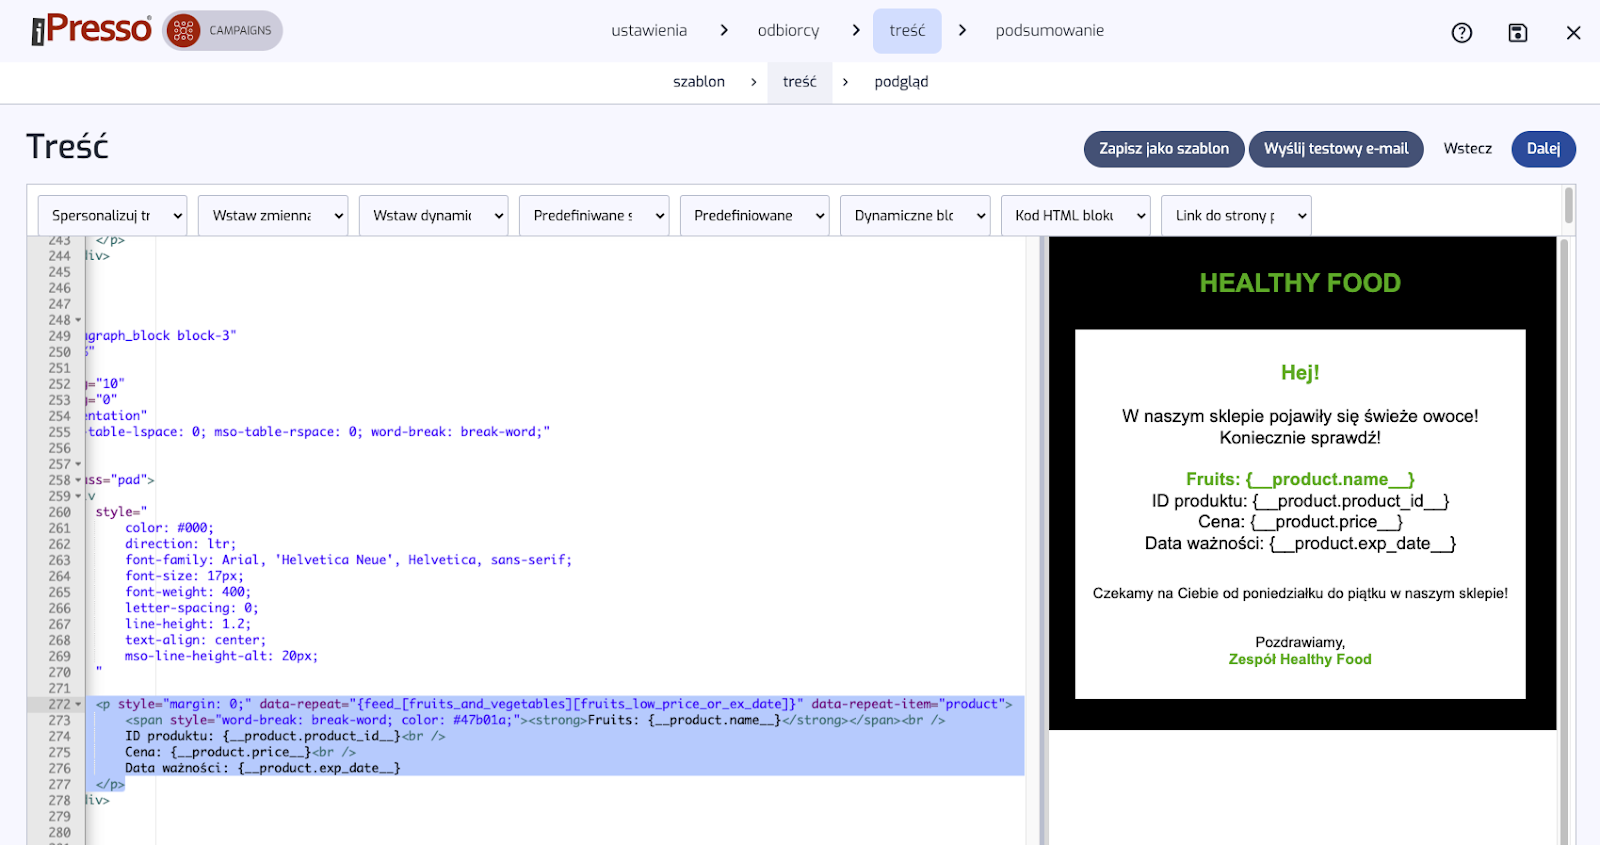
Task: Click Data ważności line in preview
Action: (x=1300, y=543)
